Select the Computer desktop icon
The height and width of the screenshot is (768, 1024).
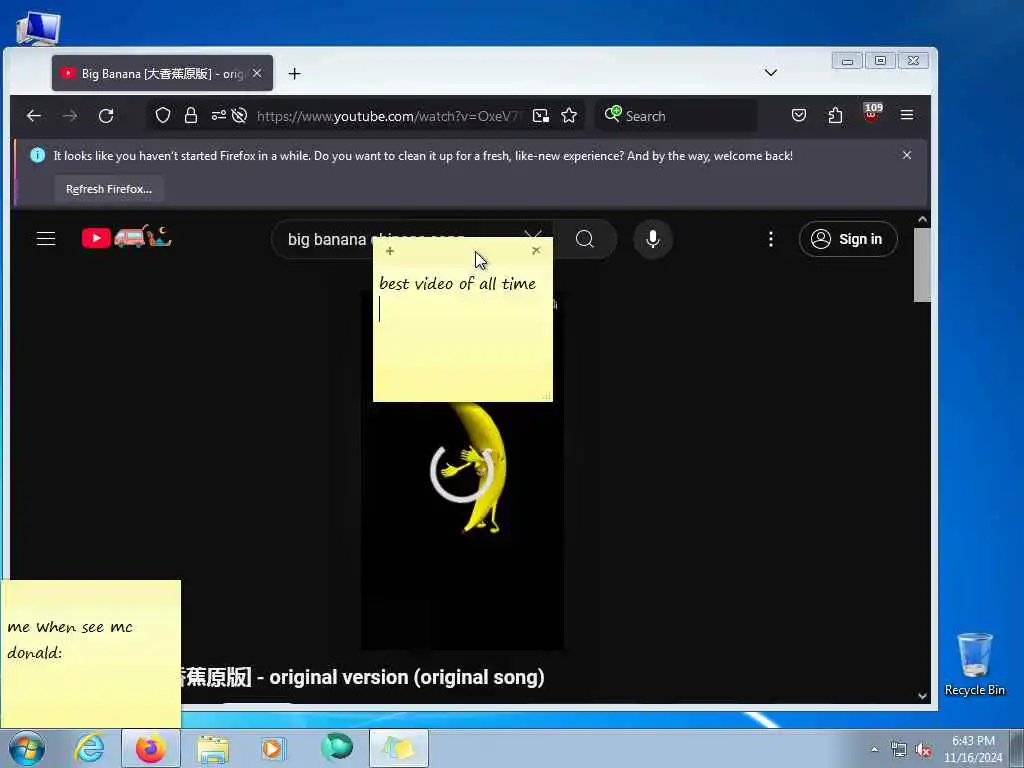coord(38,27)
